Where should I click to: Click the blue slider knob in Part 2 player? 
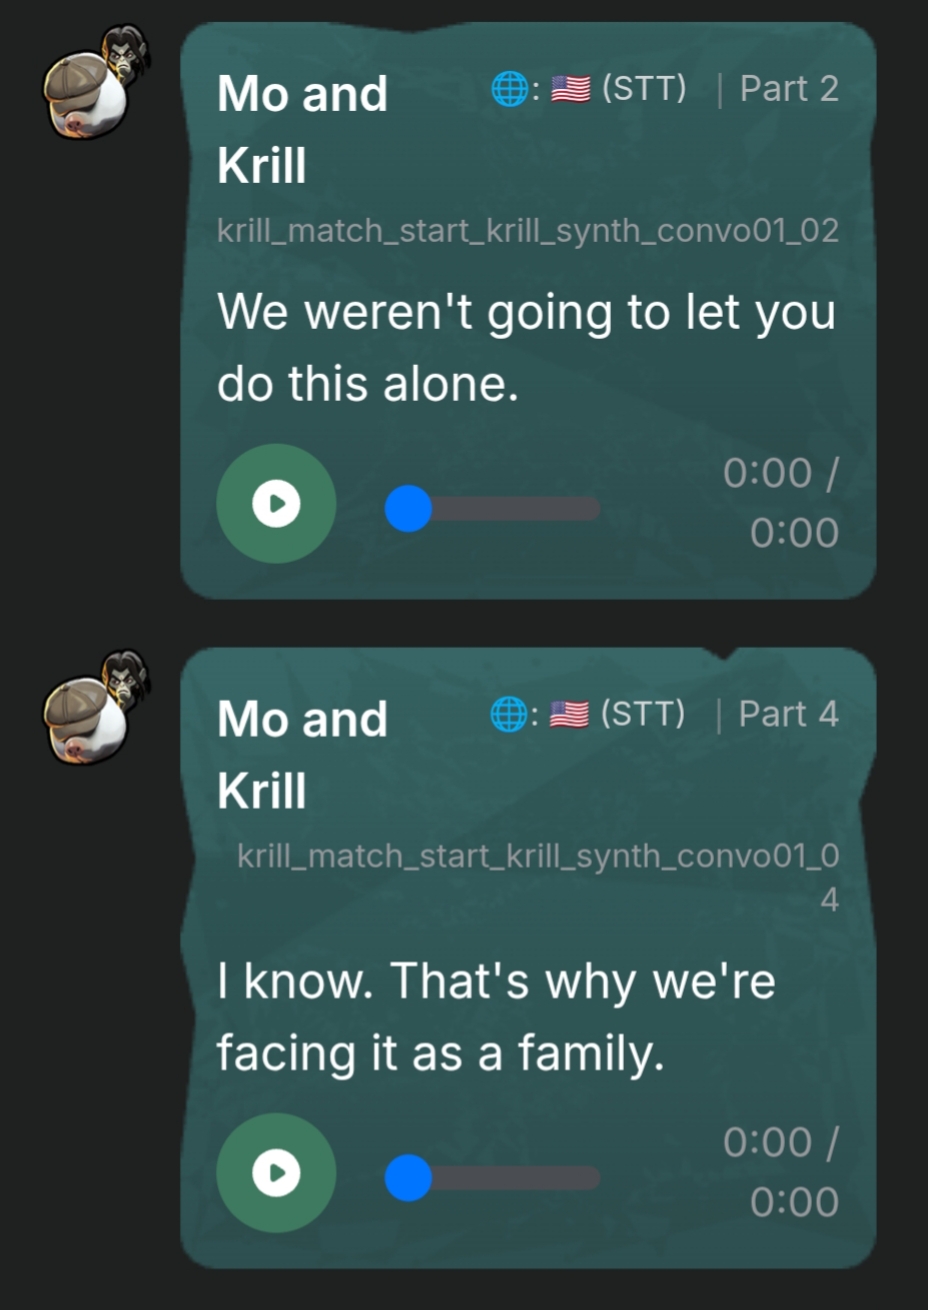point(408,509)
